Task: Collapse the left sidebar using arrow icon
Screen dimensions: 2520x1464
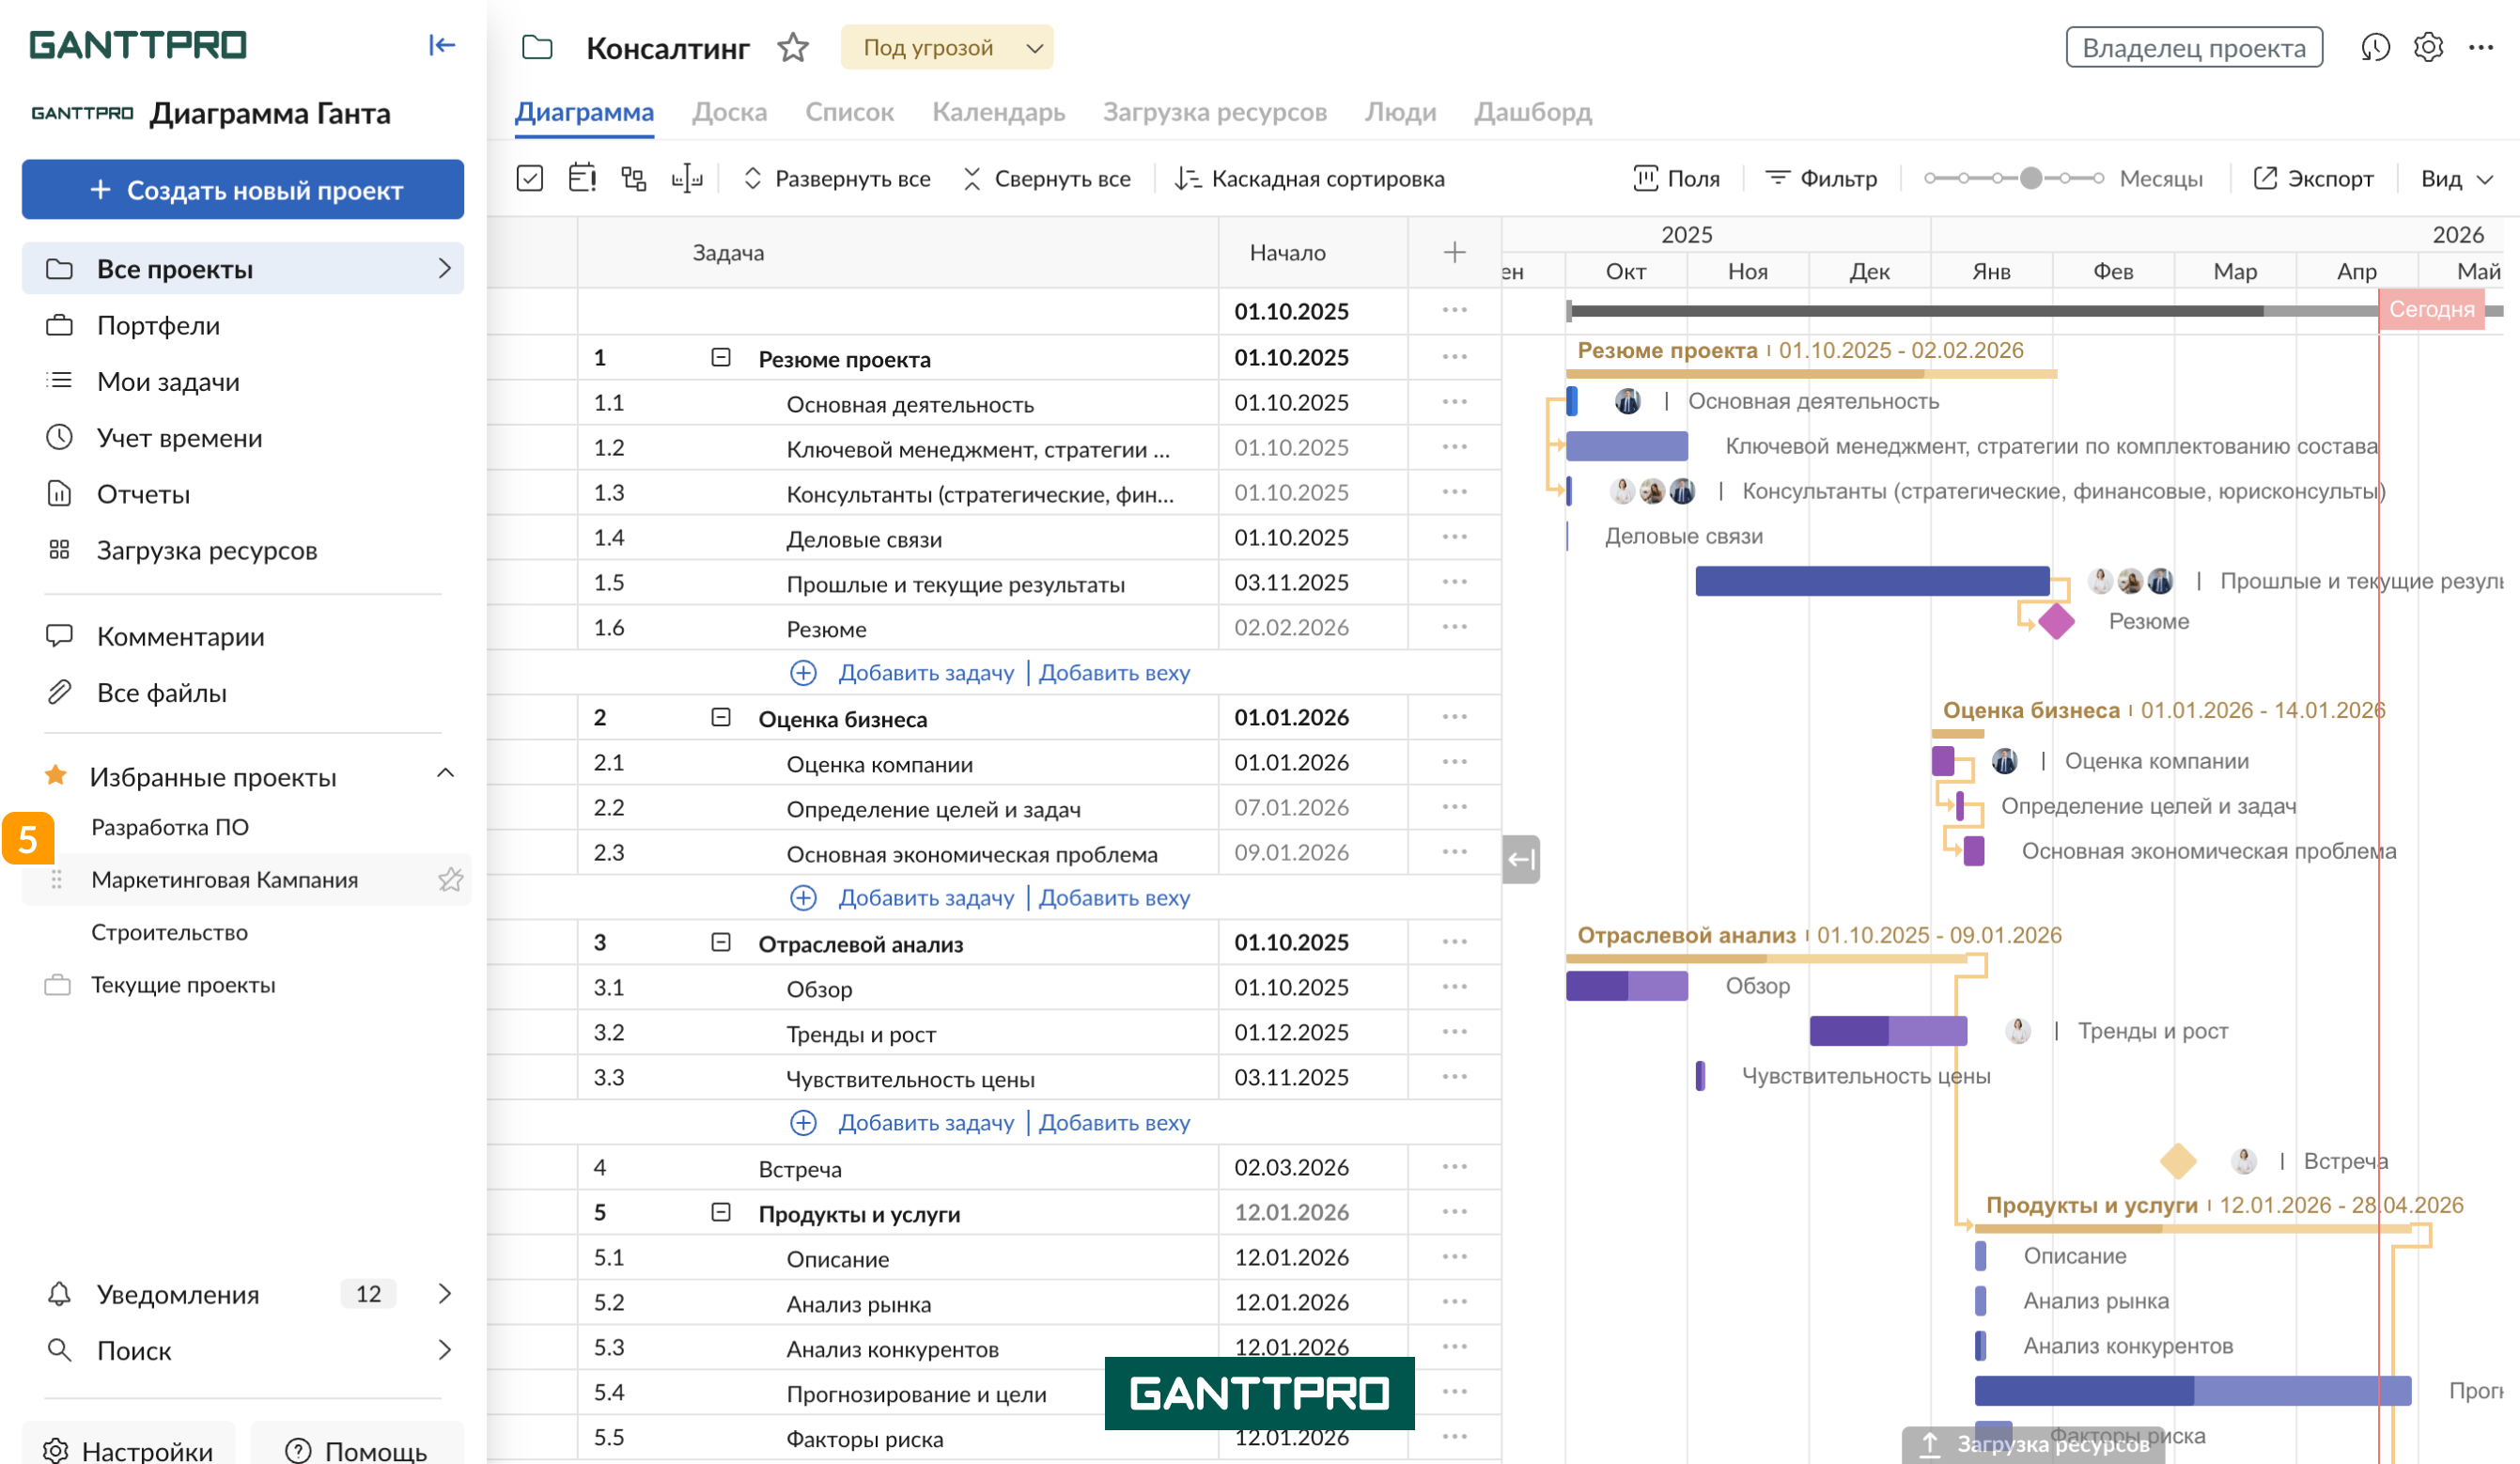Action: coord(441,45)
